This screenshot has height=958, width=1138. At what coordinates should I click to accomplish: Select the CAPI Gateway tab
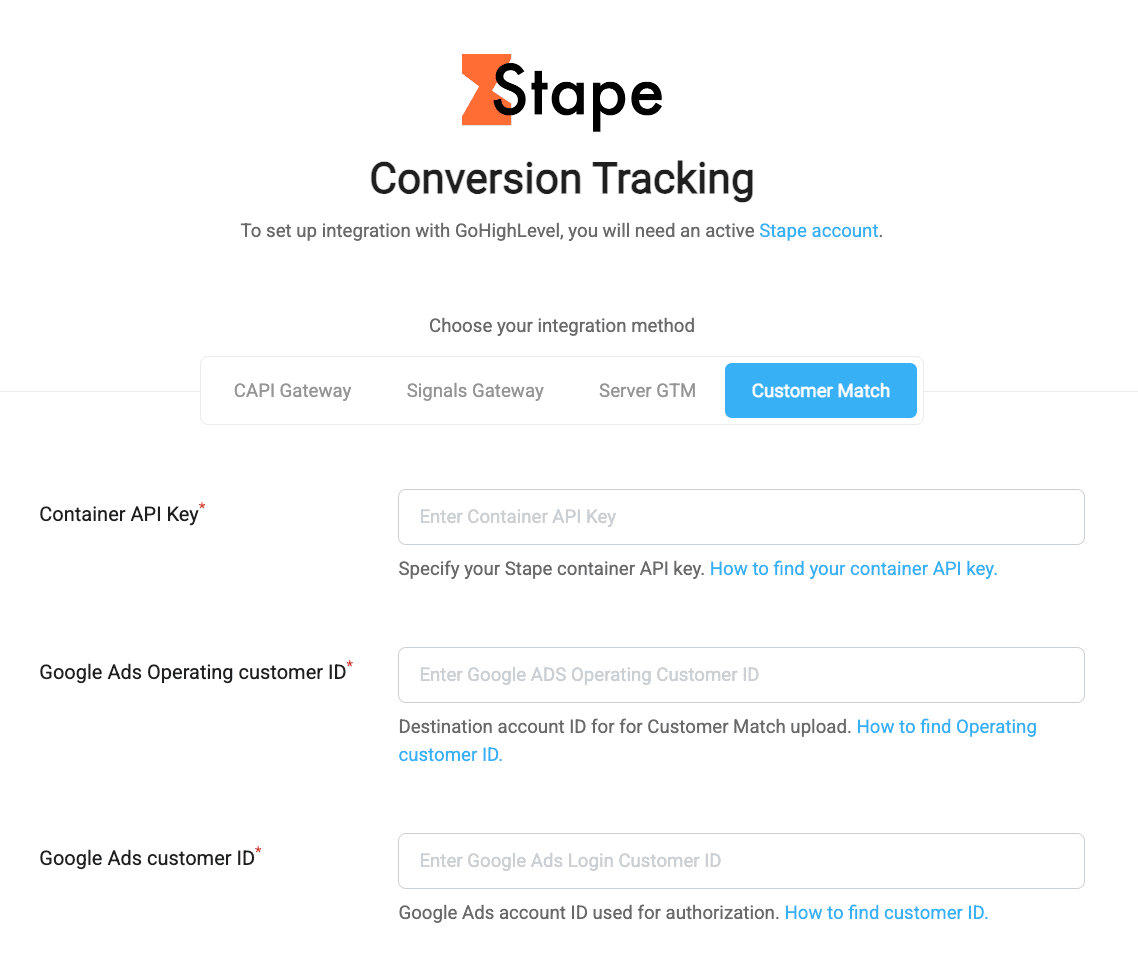point(292,390)
